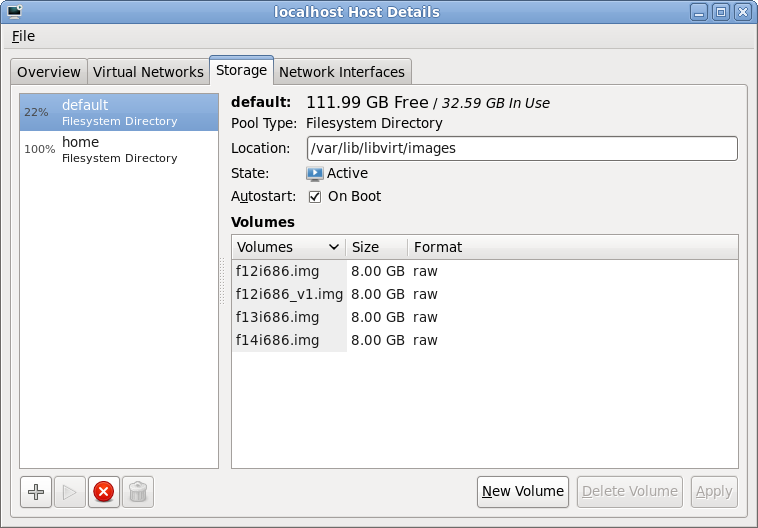The image size is (758, 528).
Task: Sort by the Volumes column header arrow
Action: tap(332, 247)
